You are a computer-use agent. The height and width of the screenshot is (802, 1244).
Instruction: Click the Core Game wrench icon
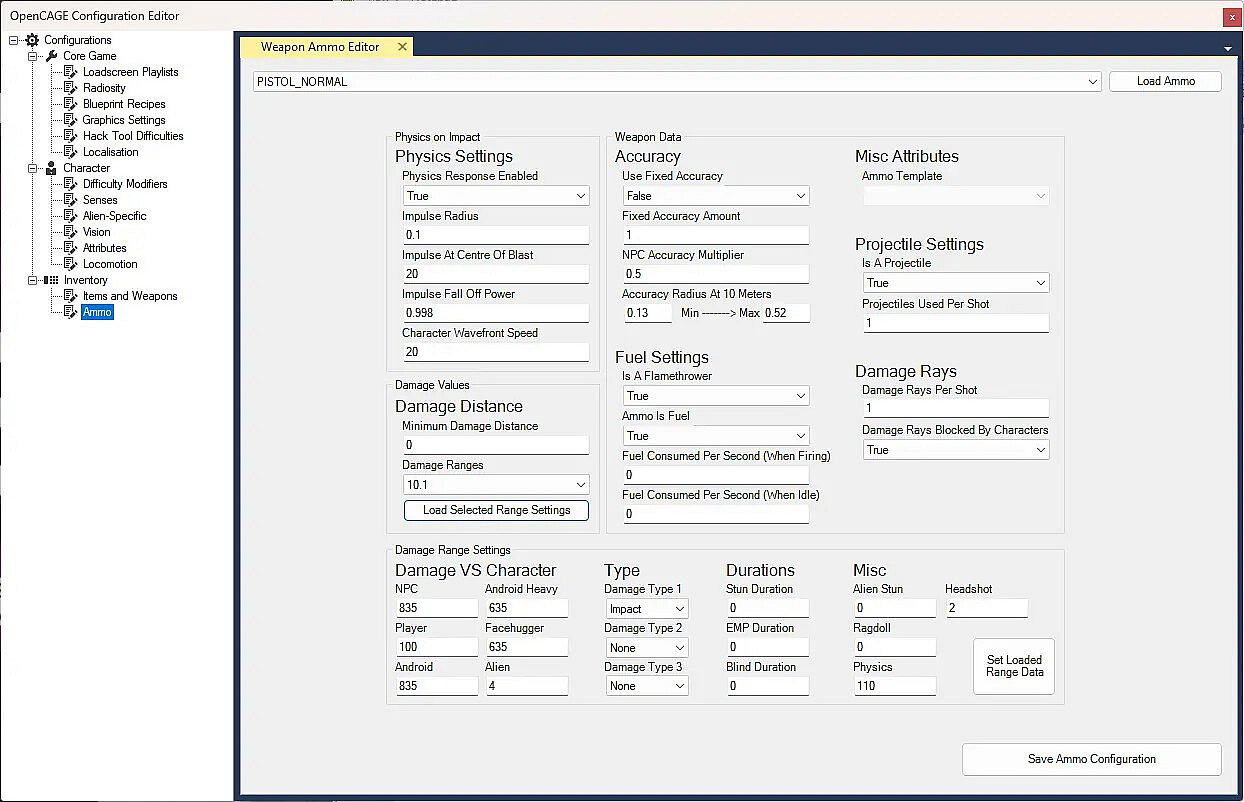[52, 56]
